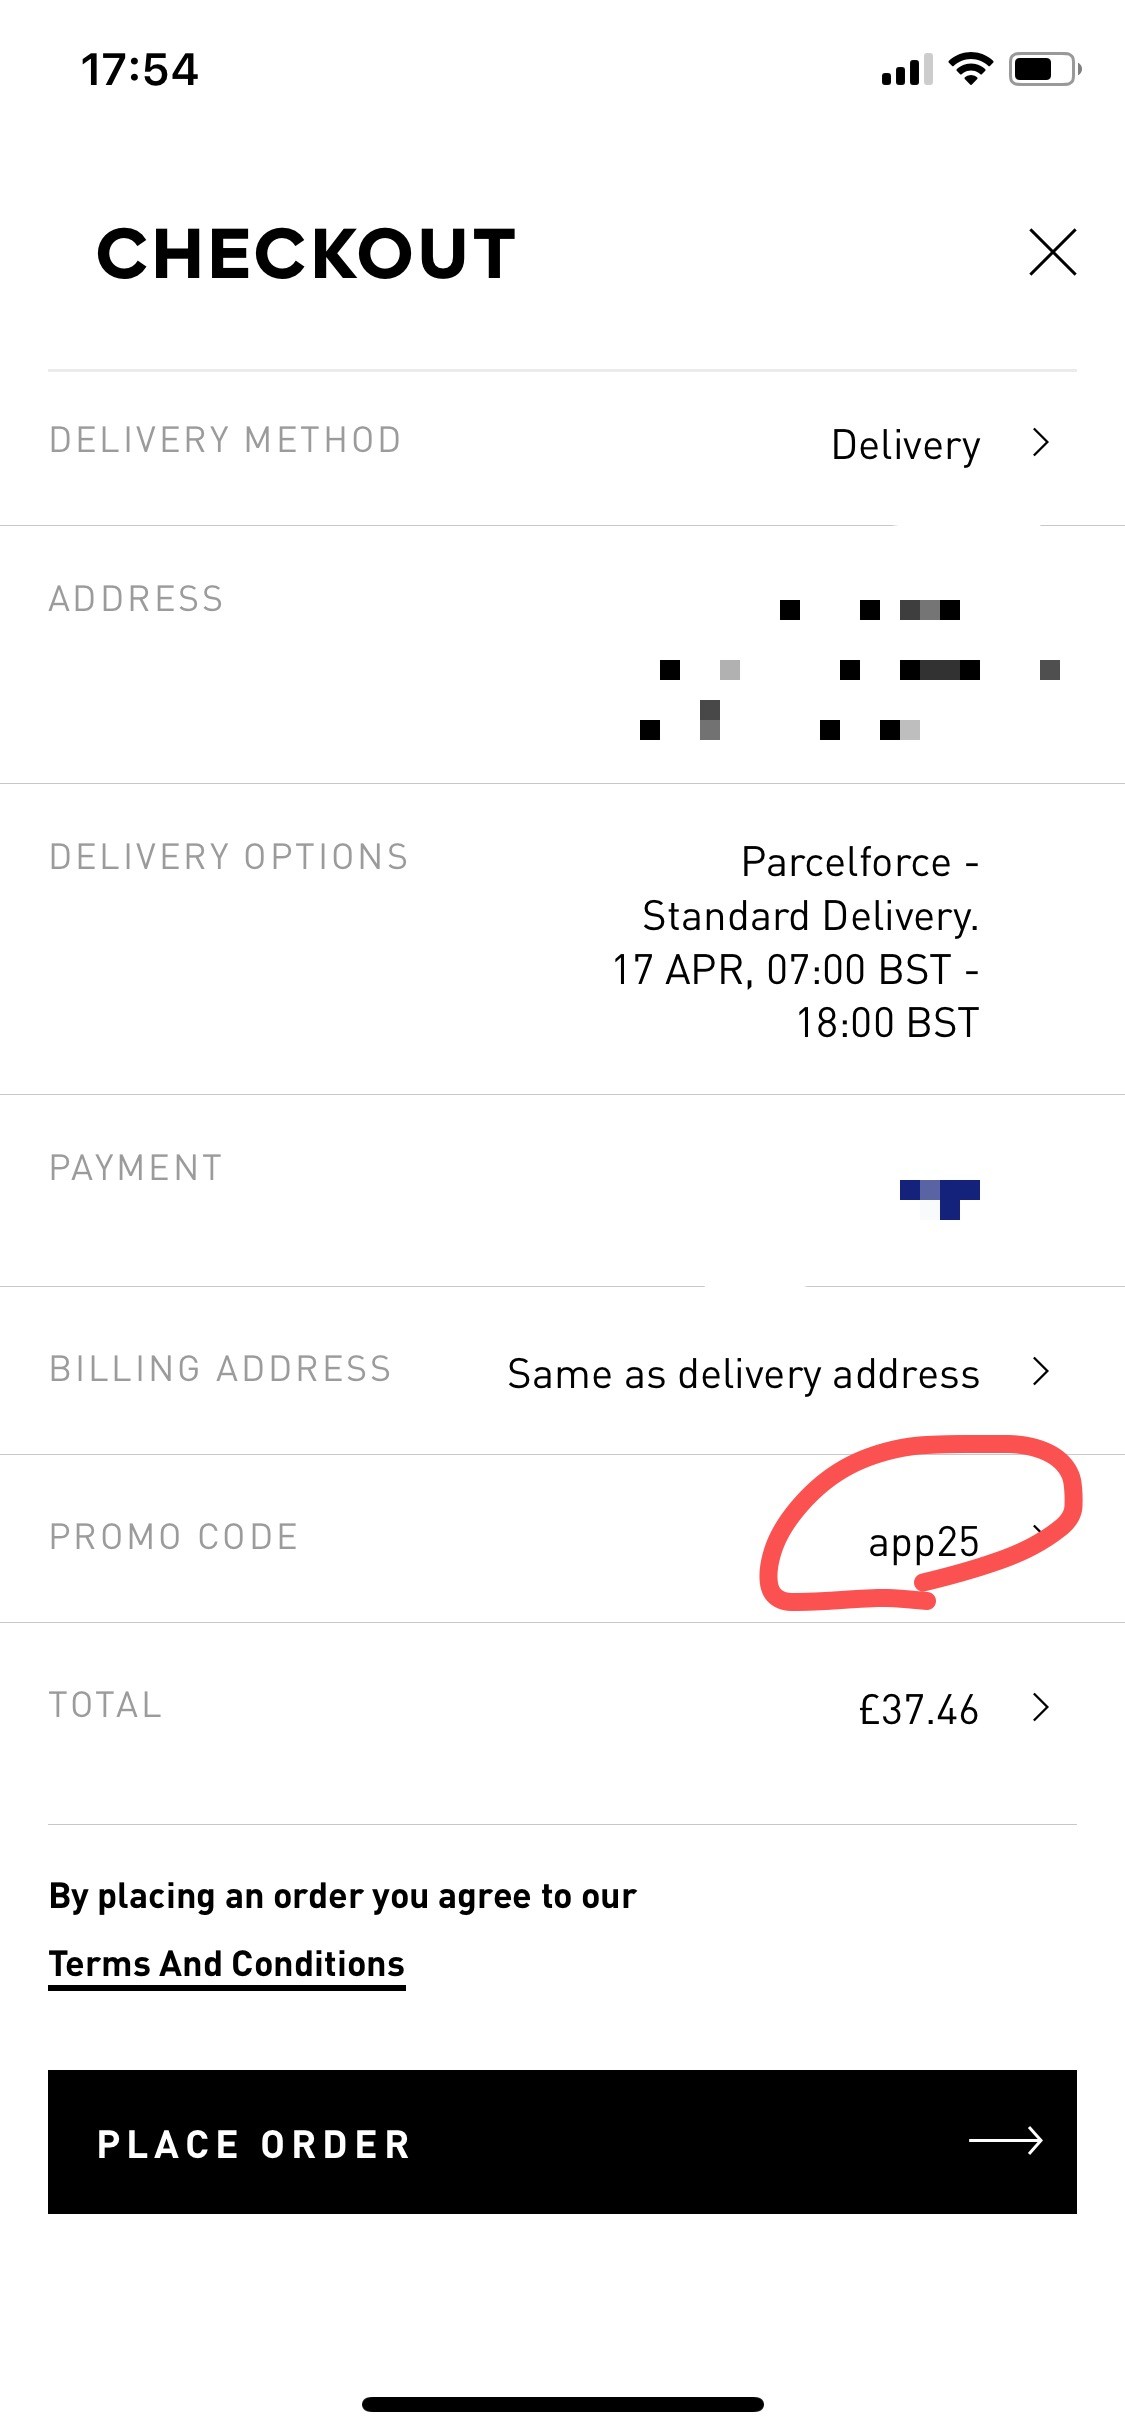Tap the battery status icon
The image size is (1125, 2436).
coord(1045,69)
